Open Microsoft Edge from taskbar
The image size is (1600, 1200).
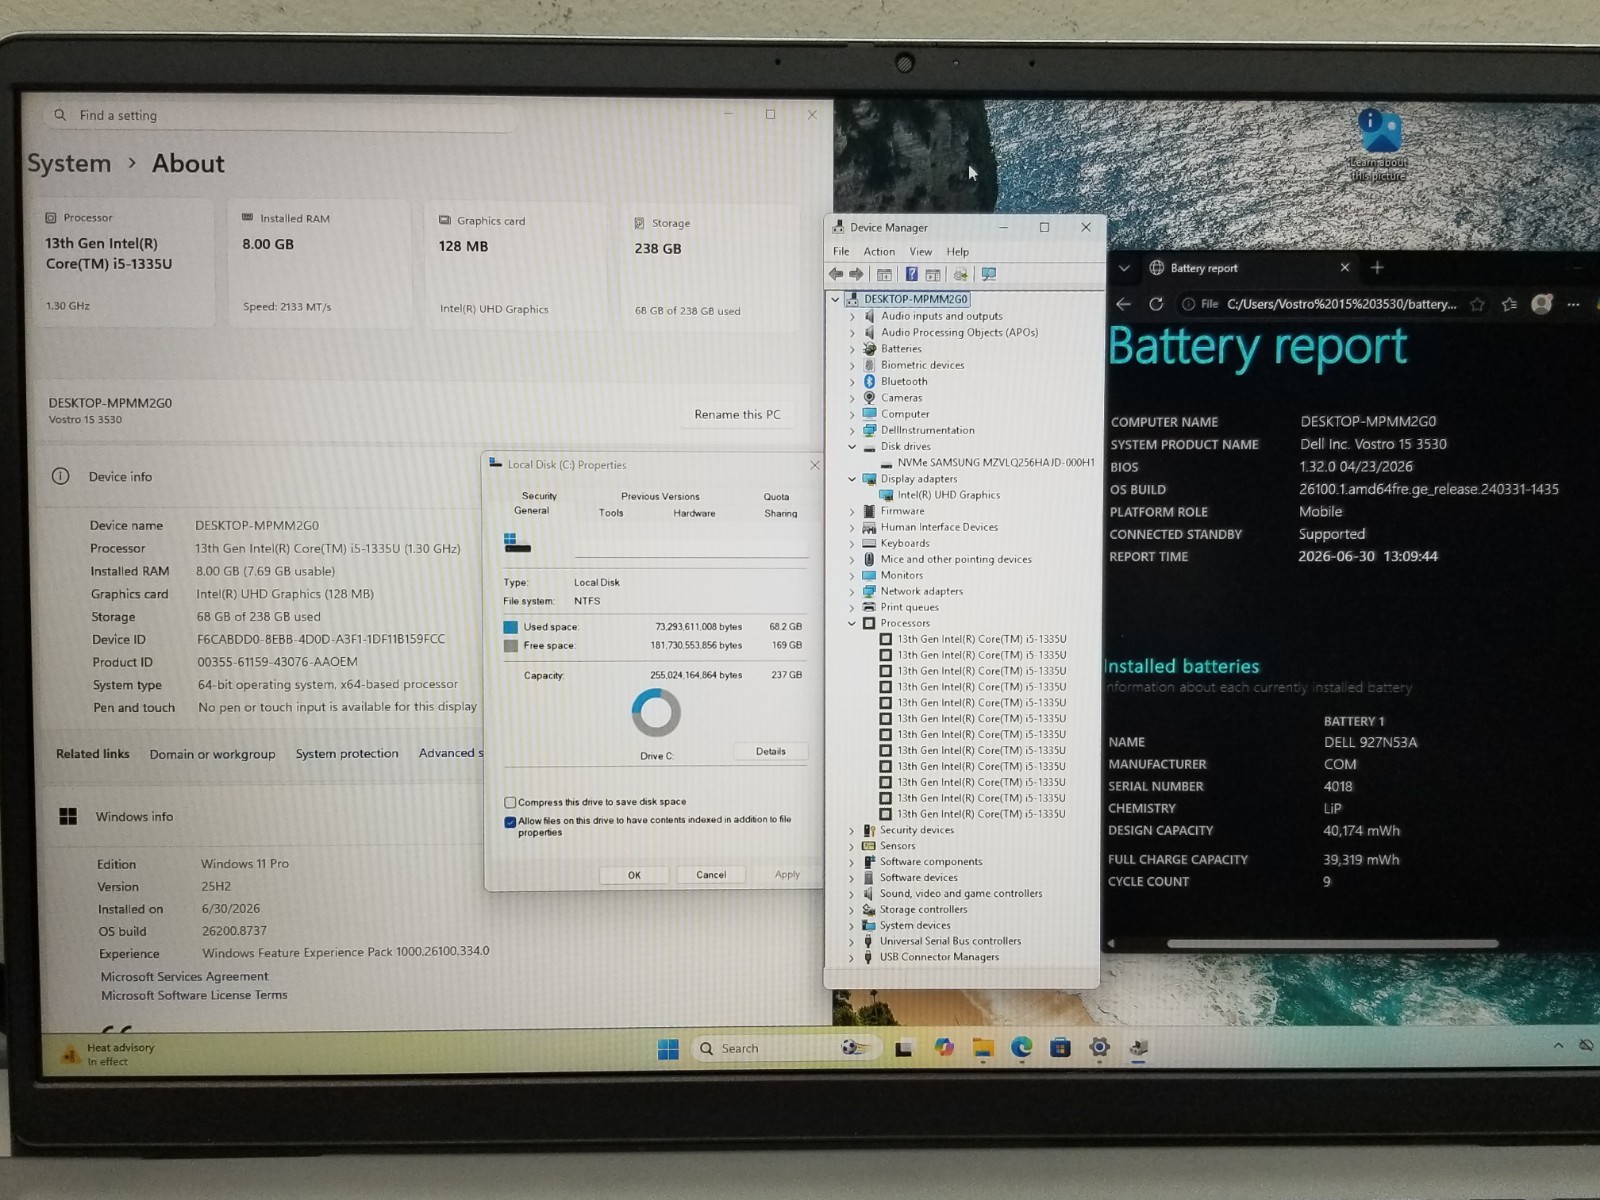[x=1021, y=1047]
